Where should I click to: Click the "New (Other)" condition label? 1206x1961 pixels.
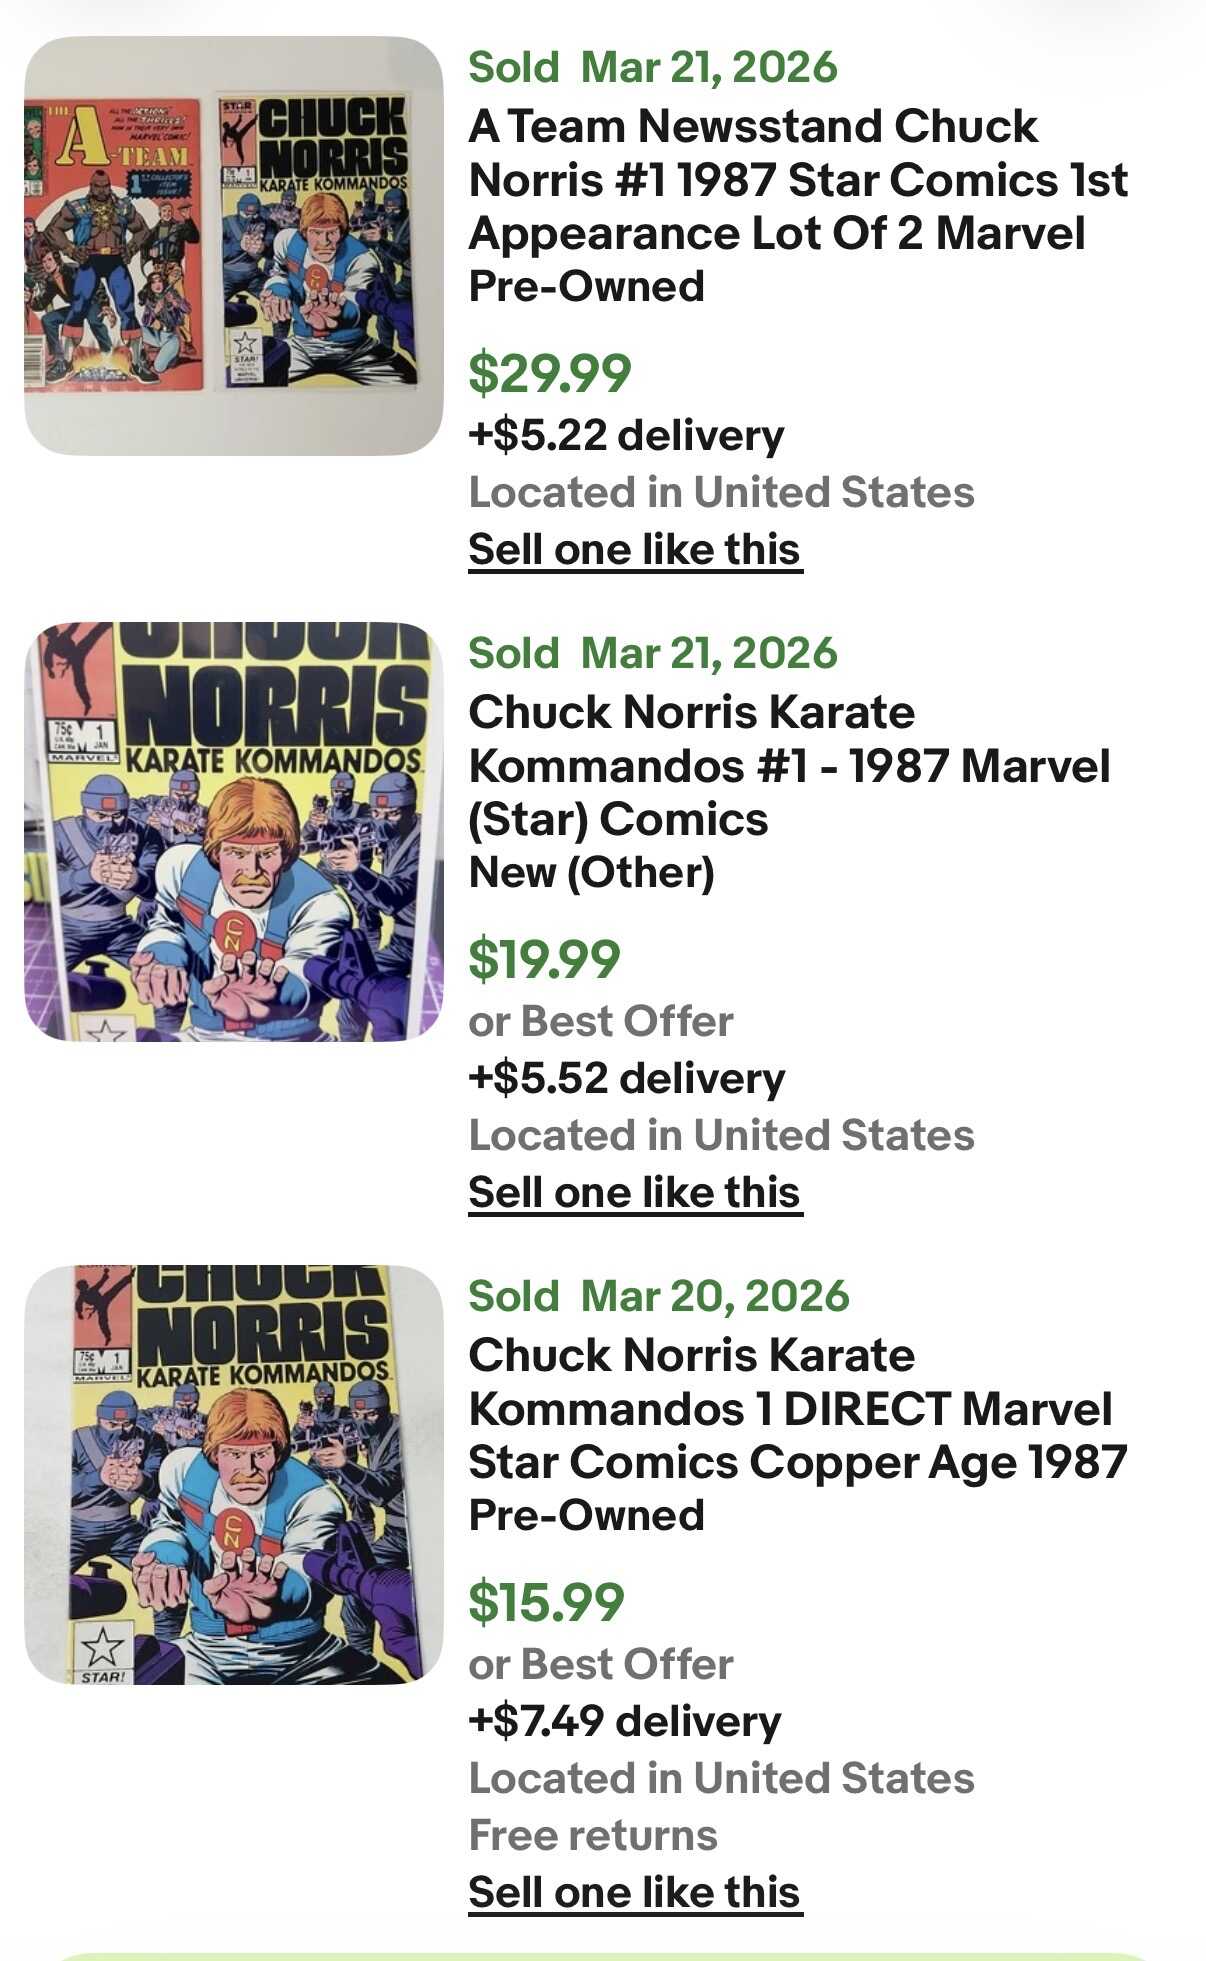pos(591,873)
